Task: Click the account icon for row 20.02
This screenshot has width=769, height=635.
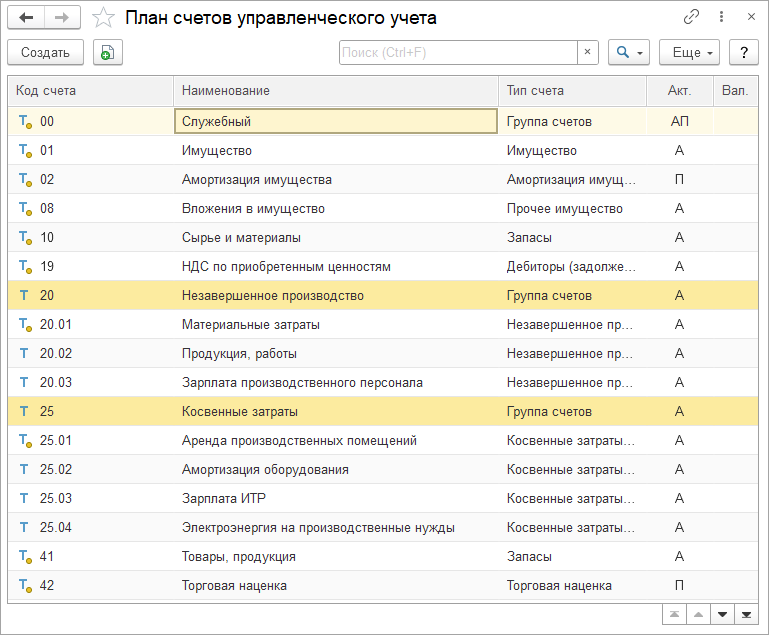Action: [x=25, y=353]
